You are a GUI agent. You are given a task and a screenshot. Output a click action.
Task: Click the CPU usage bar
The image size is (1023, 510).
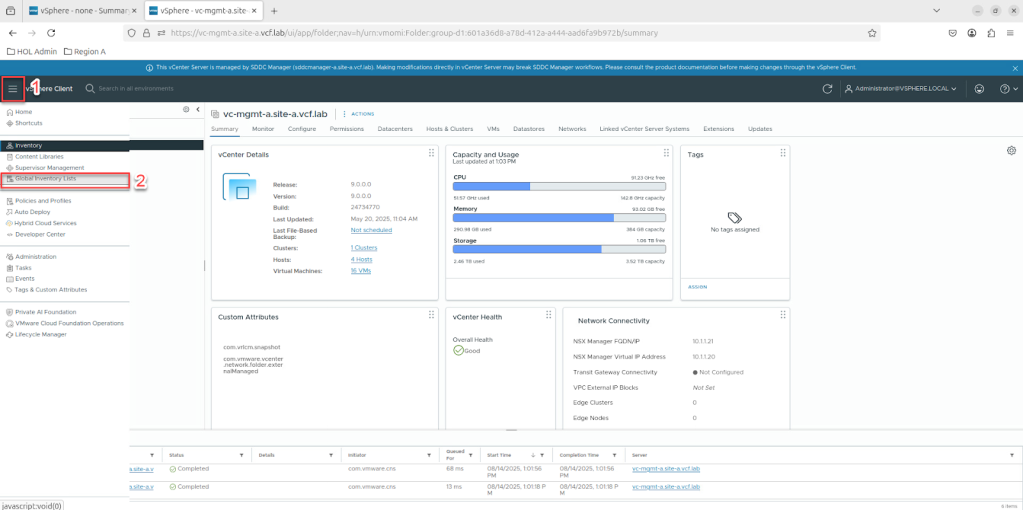click(x=559, y=187)
